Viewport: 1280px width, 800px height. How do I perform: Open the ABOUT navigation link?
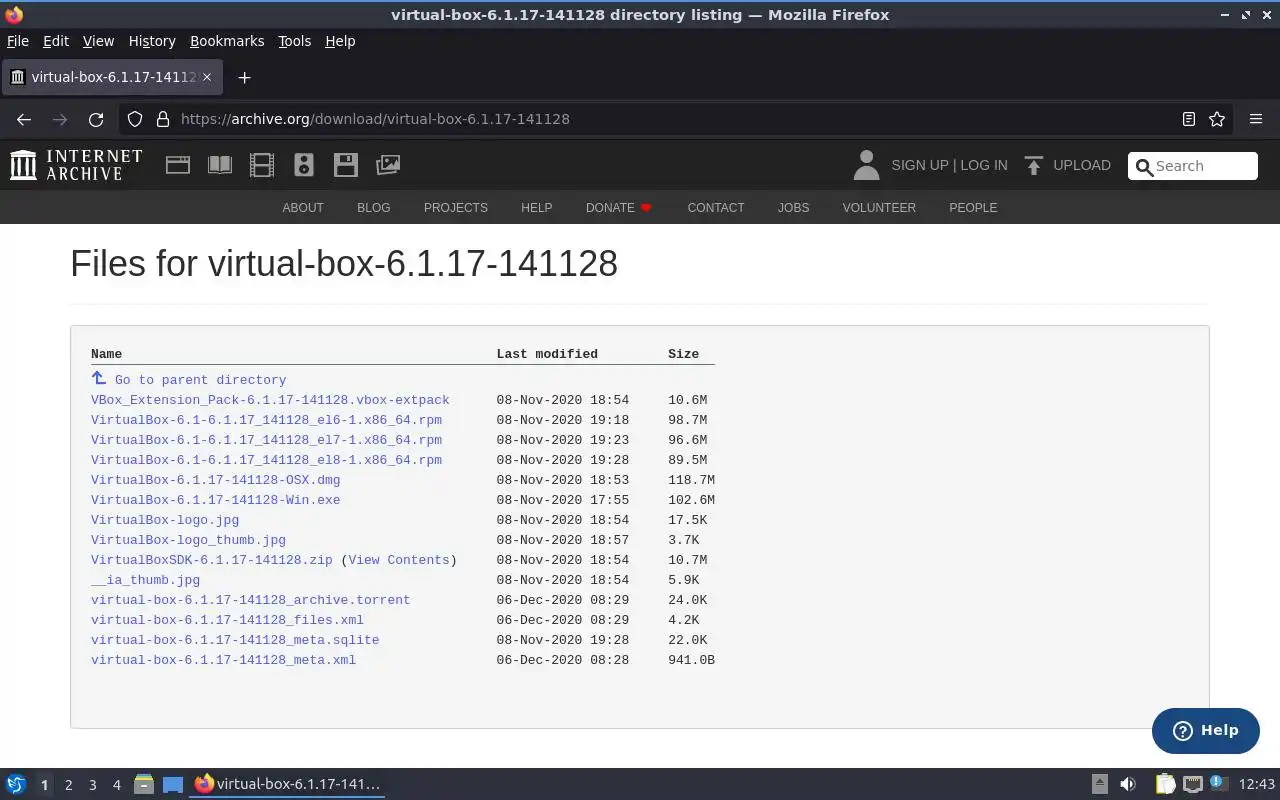tap(303, 208)
